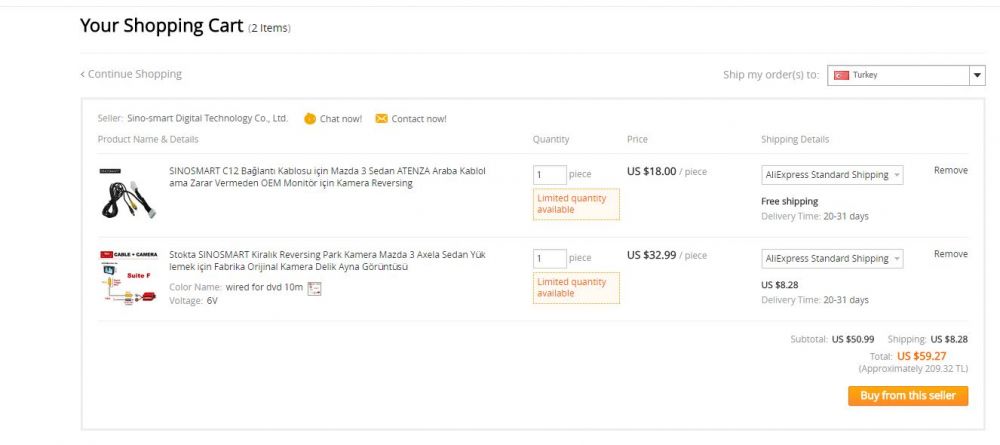
Task: Click Approximately 209.32 TL text
Action: pos(913,368)
